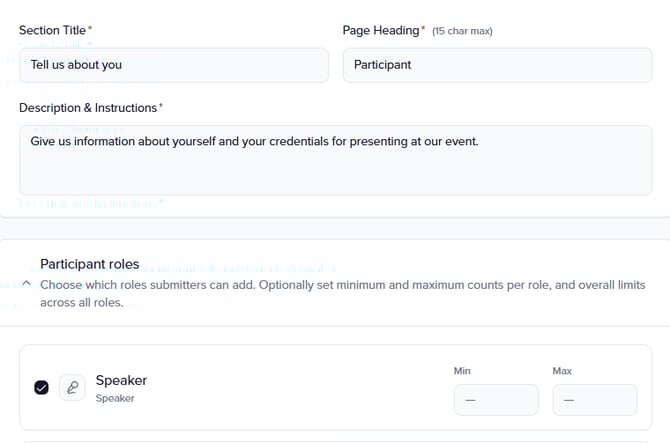Click the Page Heading label
This screenshot has height=443, width=670.
point(380,31)
